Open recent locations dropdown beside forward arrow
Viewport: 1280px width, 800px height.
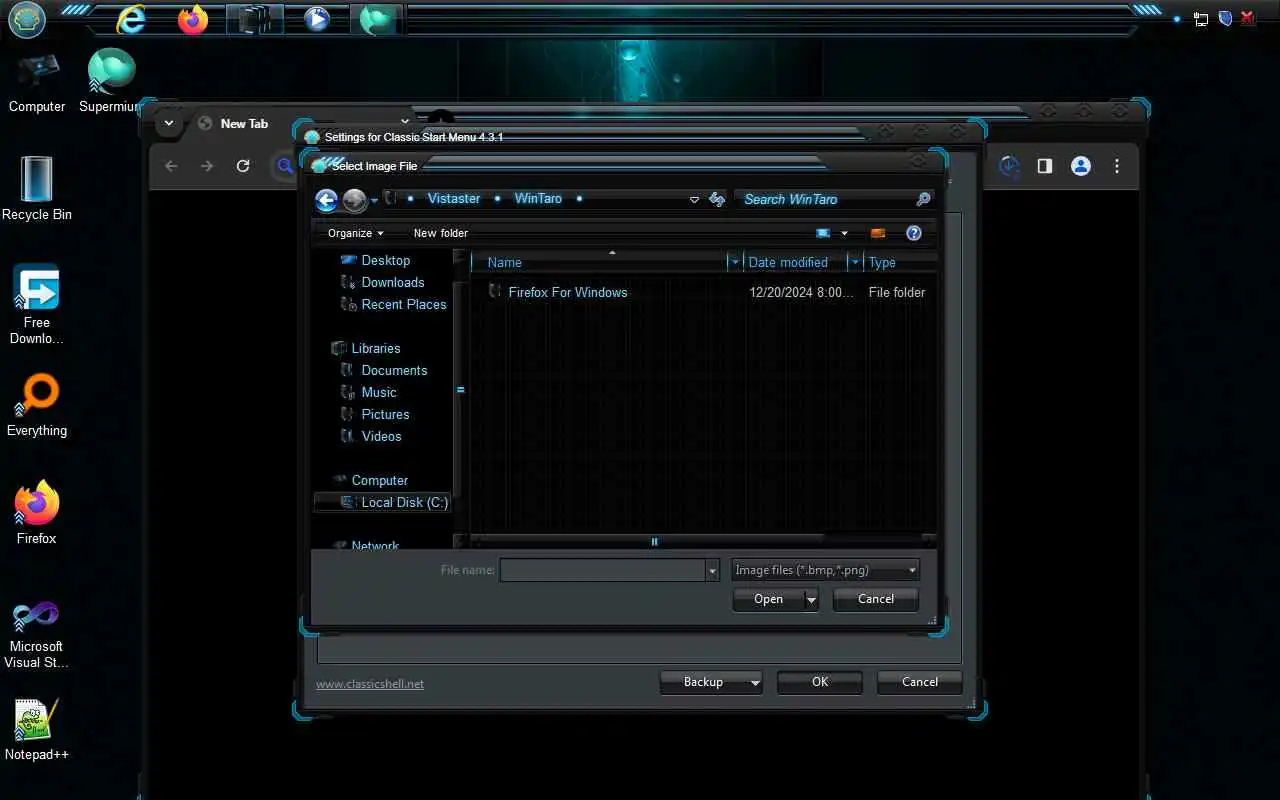pyautogui.click(x=374, y=200)
